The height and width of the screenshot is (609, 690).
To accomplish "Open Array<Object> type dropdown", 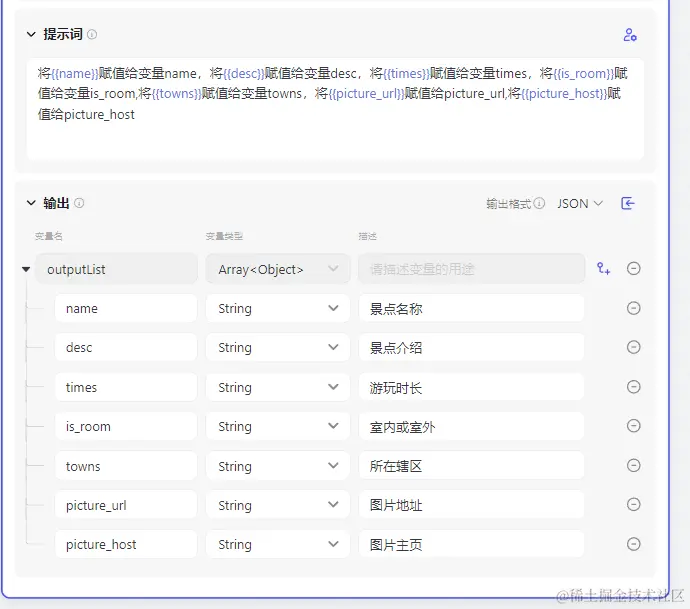I will point(278,269).
